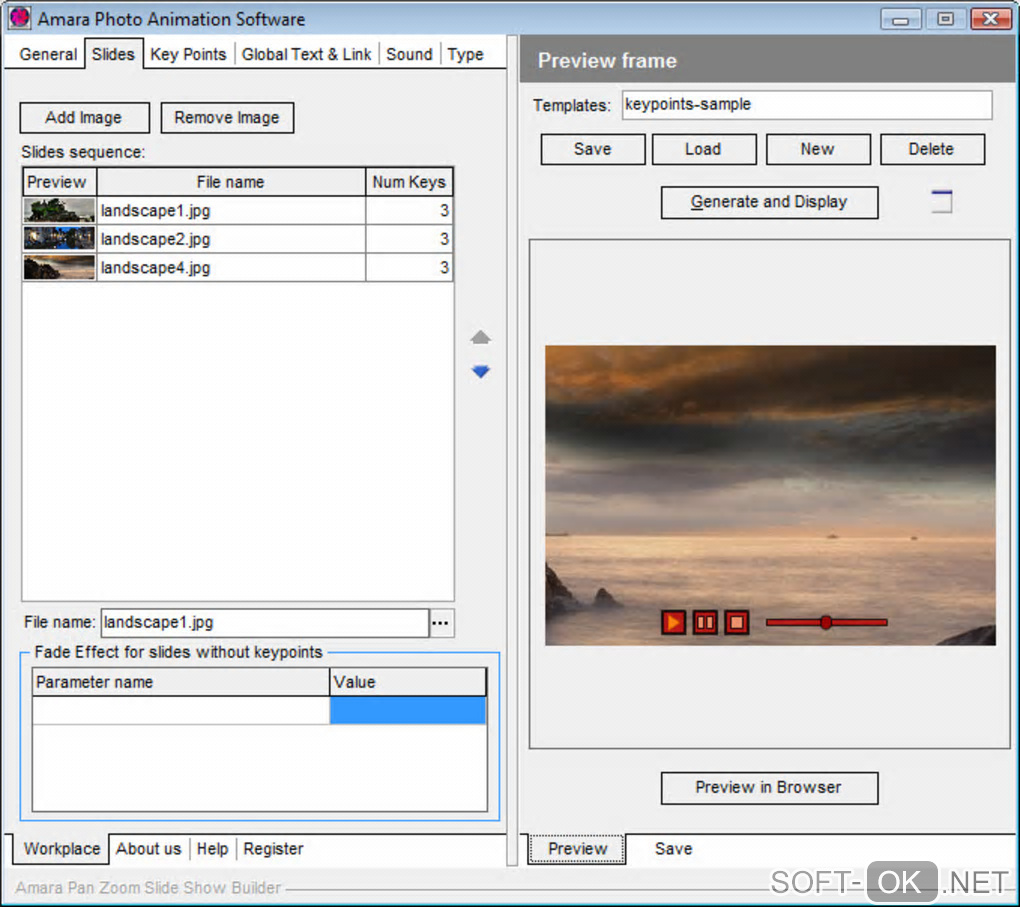Maximize the Amara window
Image resolution: width=1020 pixels, height=907 pixels.
pos(945,19)
